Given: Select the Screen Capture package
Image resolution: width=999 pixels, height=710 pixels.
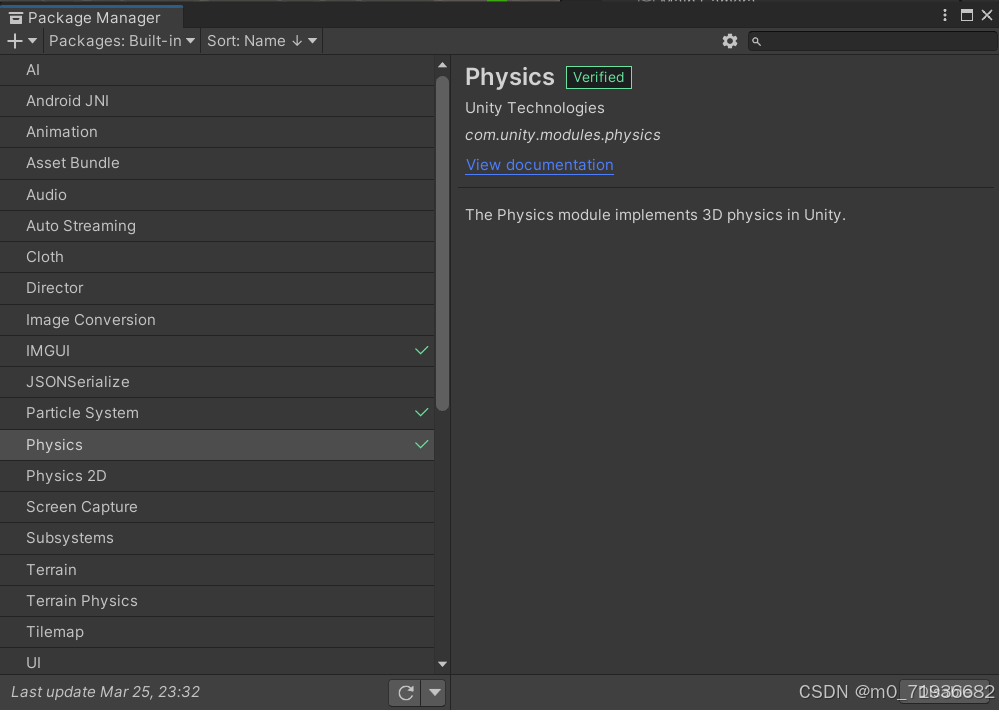Looking at the screenshot, I should pyautogui.click(x=217, y=507).
